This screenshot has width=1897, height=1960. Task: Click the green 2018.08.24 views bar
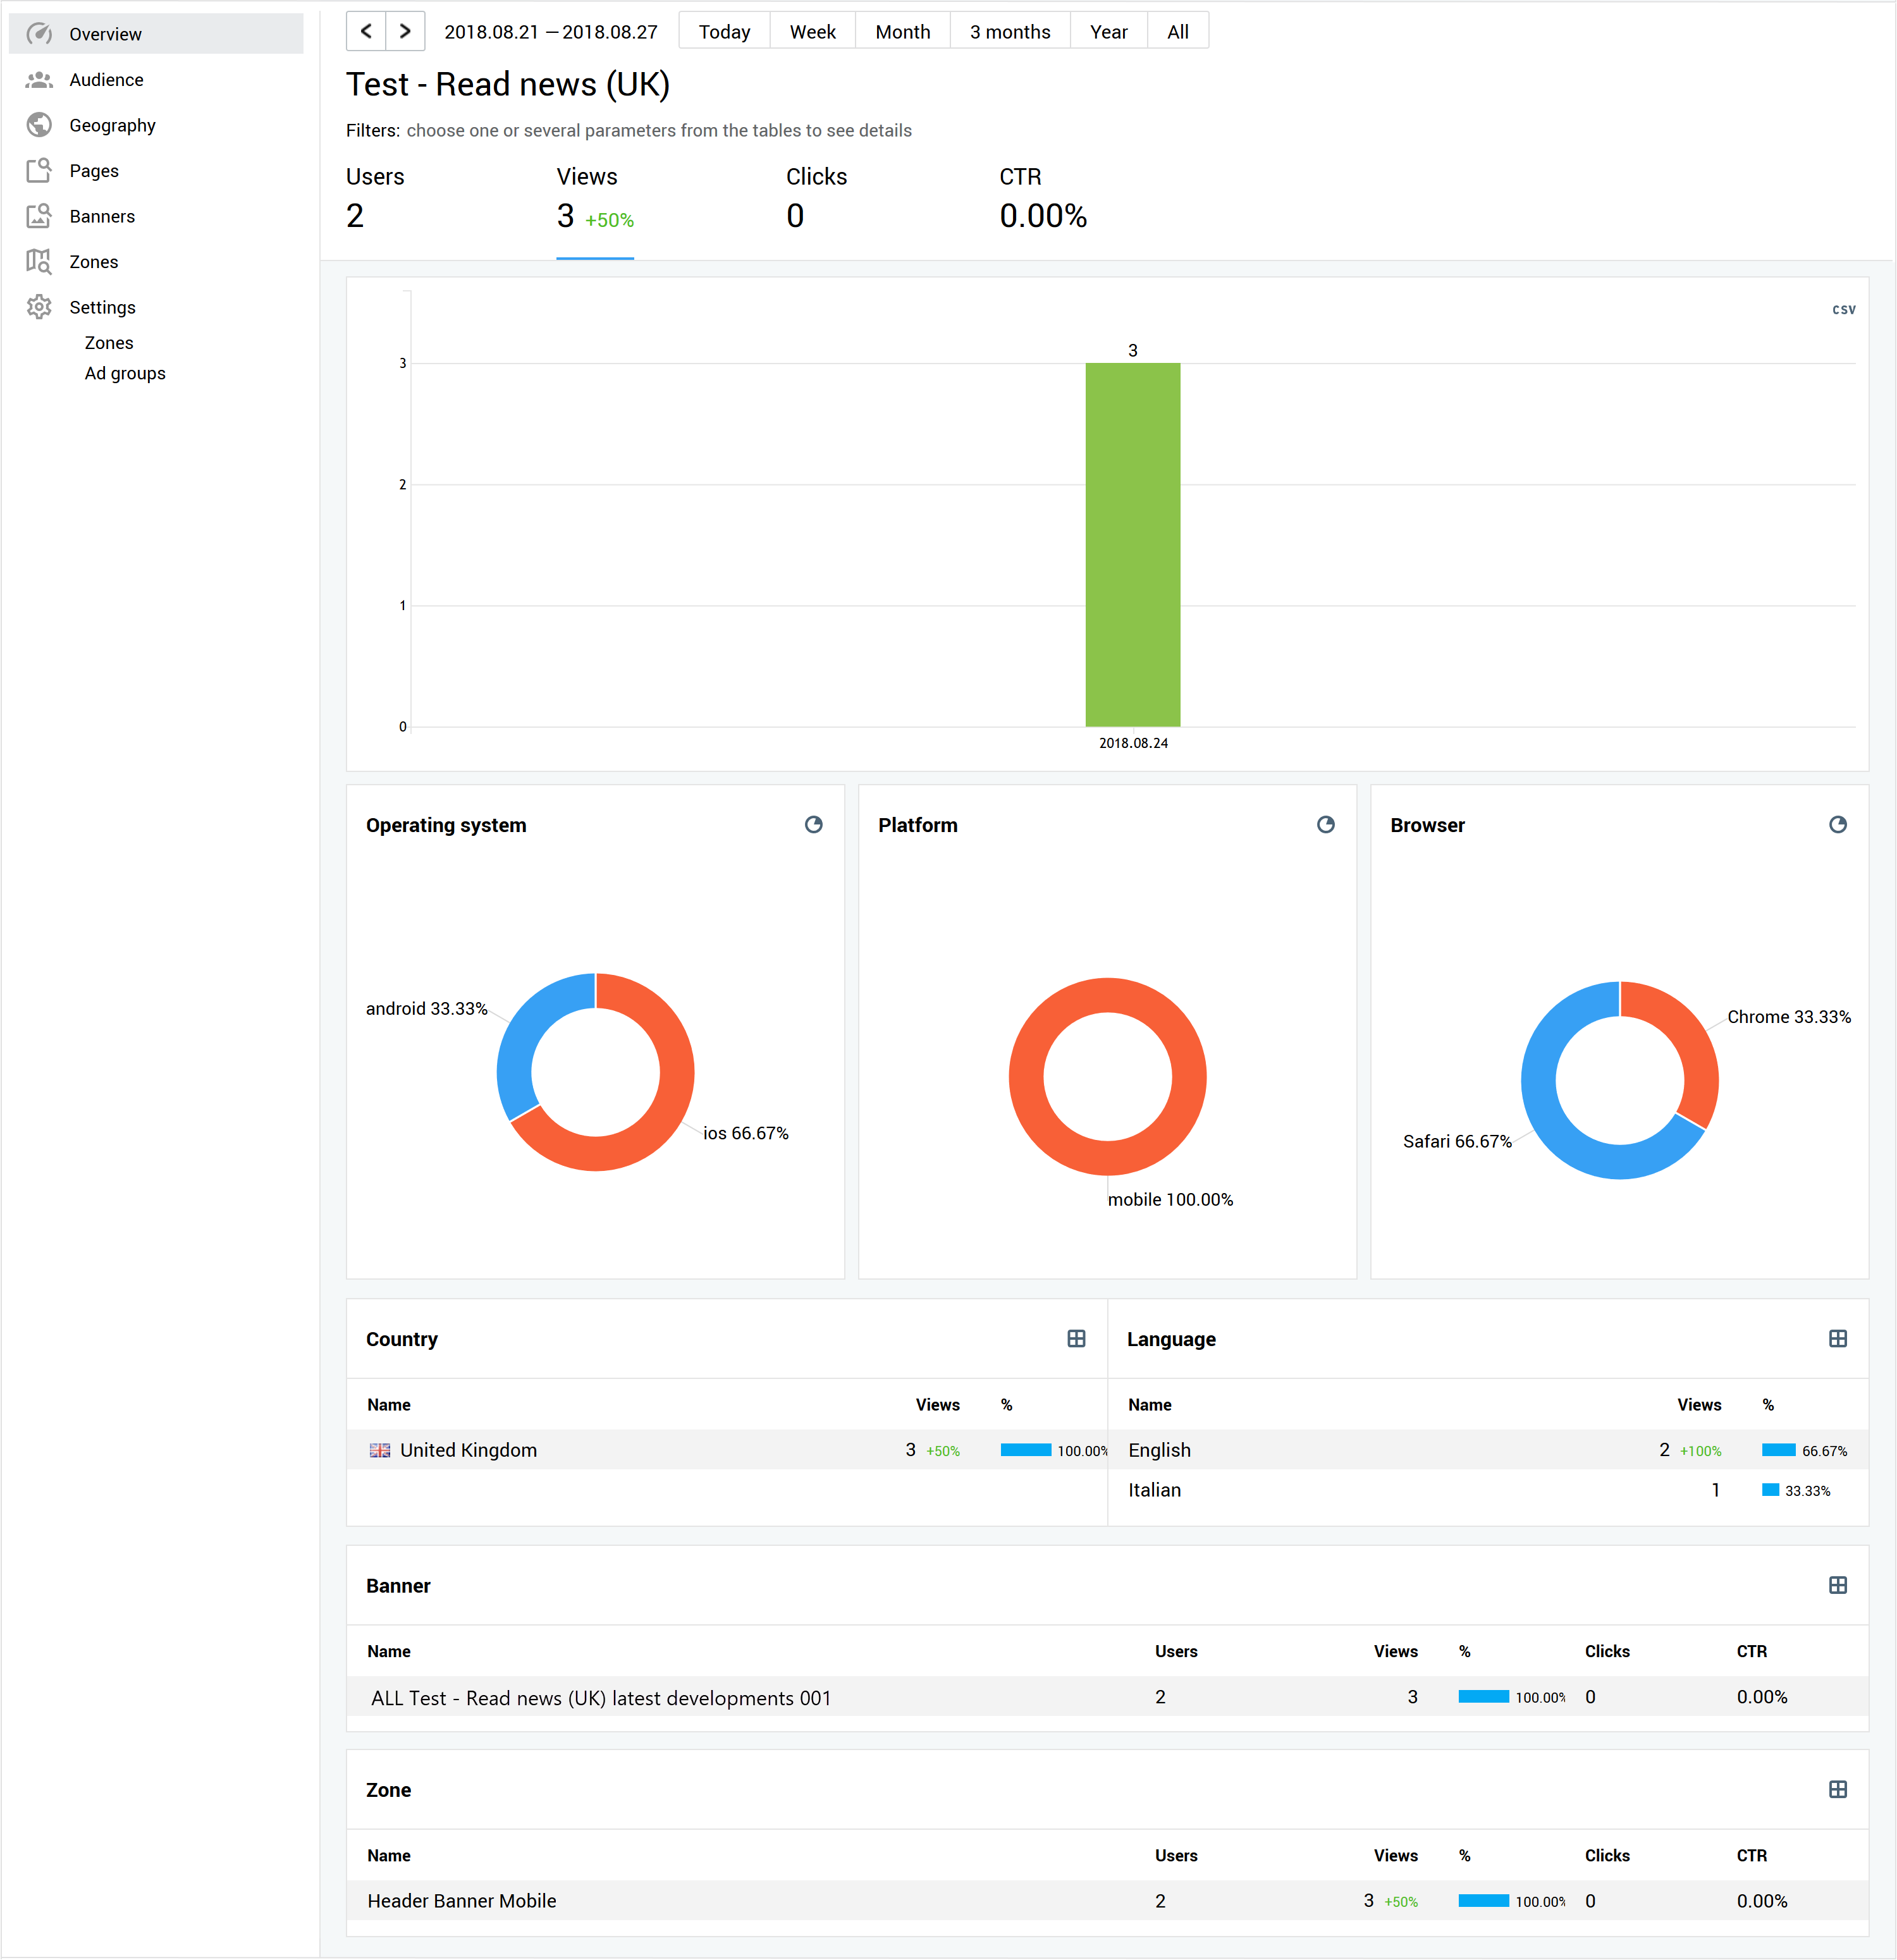click(x=1132, y=545)
